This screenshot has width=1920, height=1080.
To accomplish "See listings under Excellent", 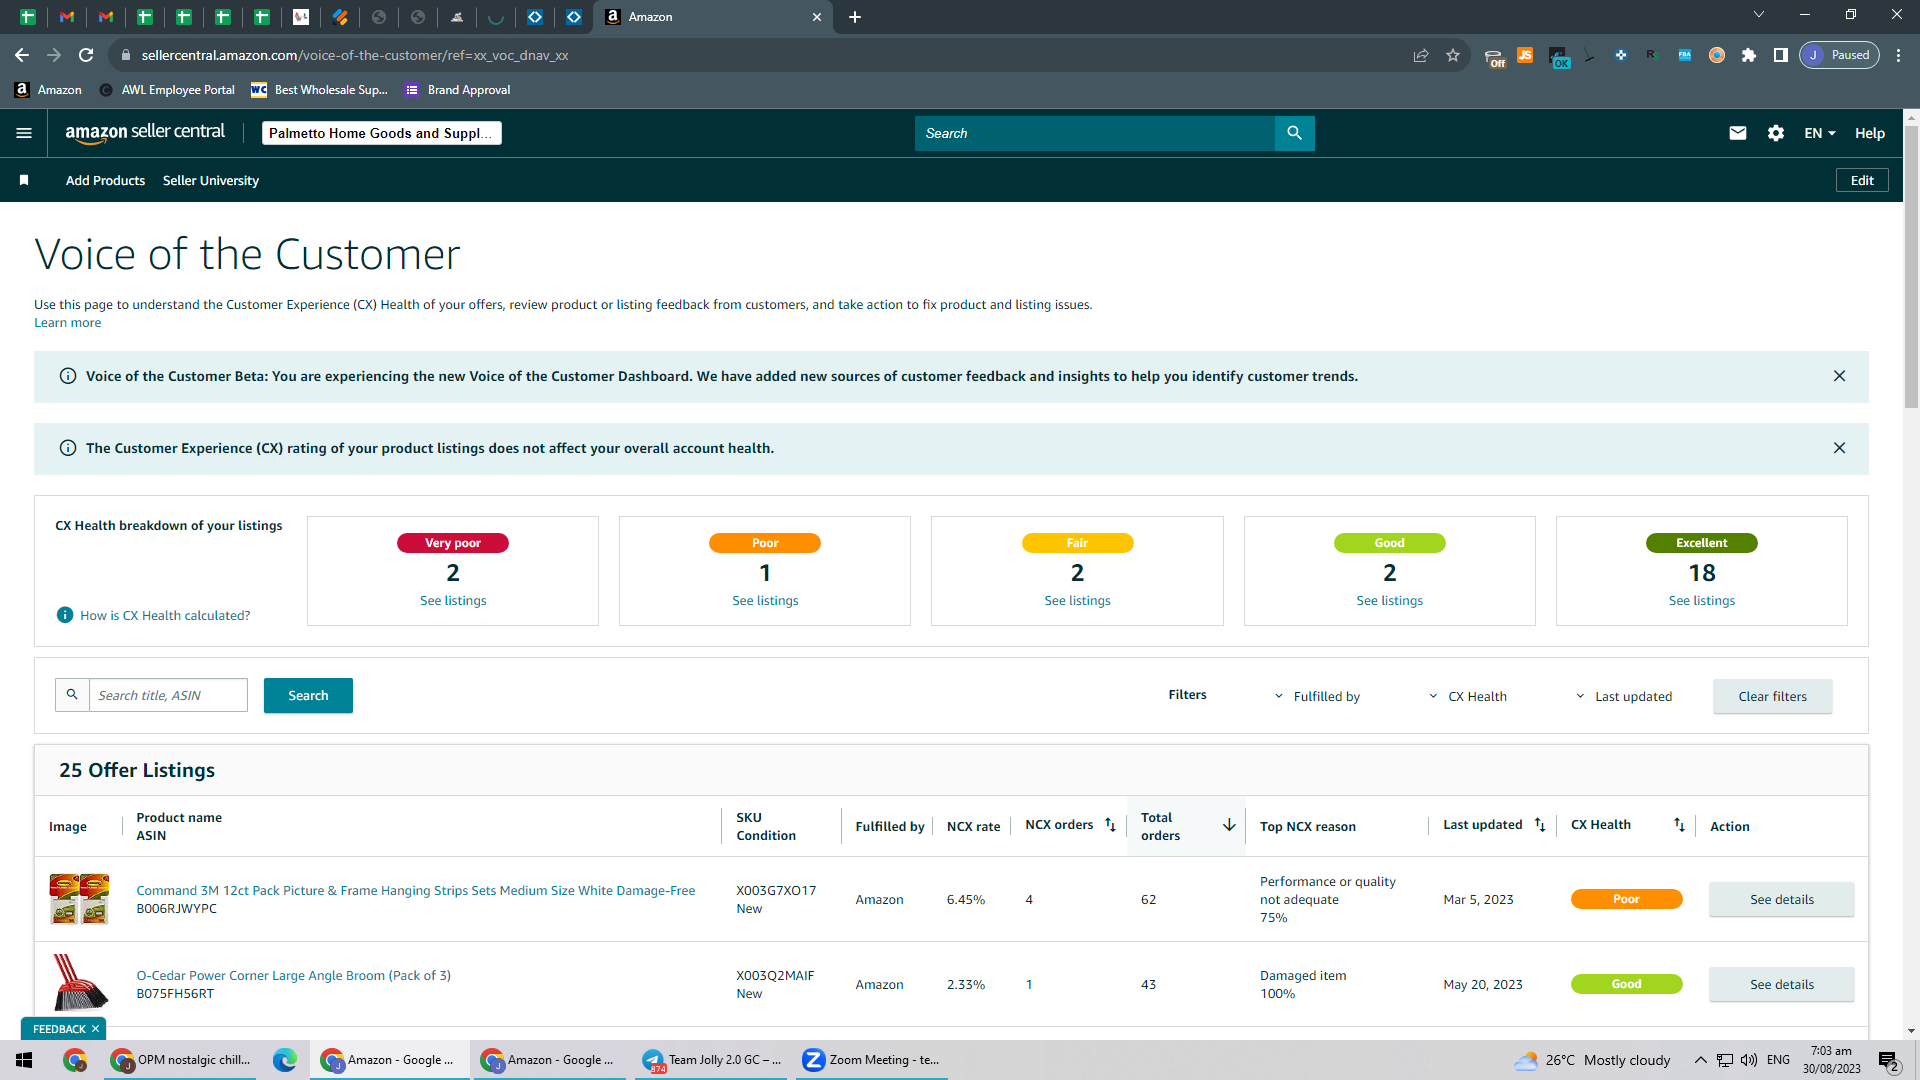I will click(x=1701, y=600).
